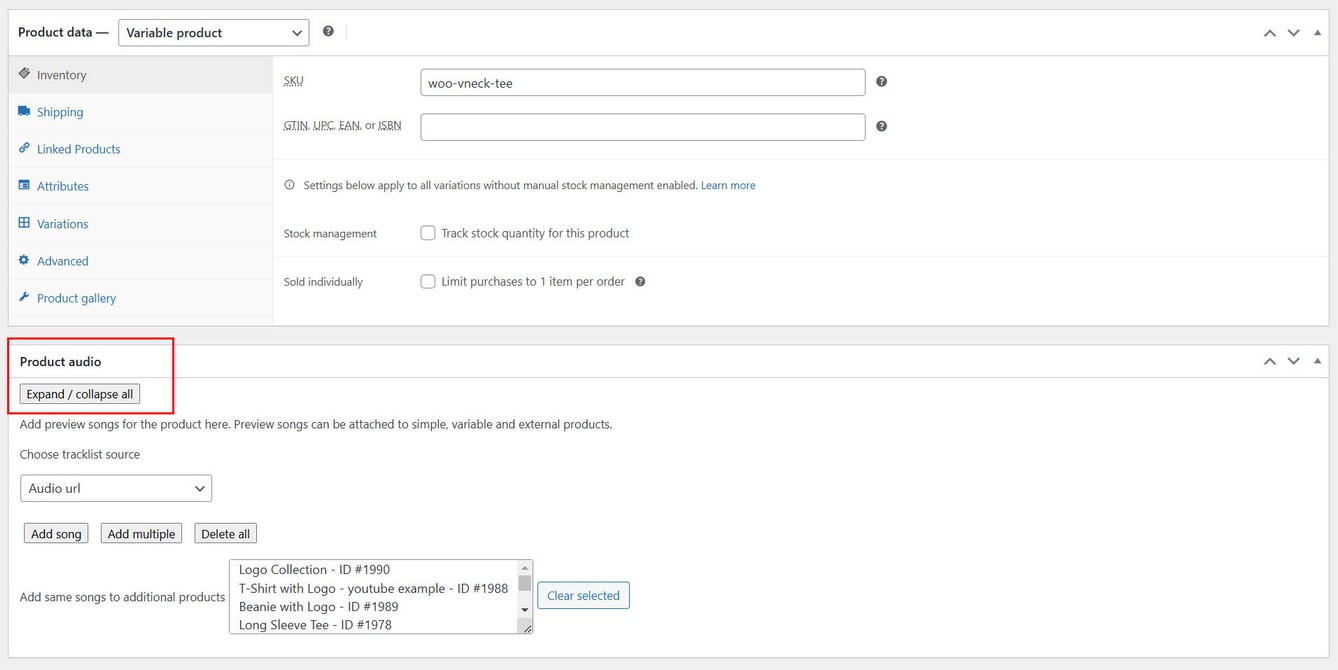1338x670 pixels.
Task: Open the Attributes tab
Action: (x=62, y=186)
